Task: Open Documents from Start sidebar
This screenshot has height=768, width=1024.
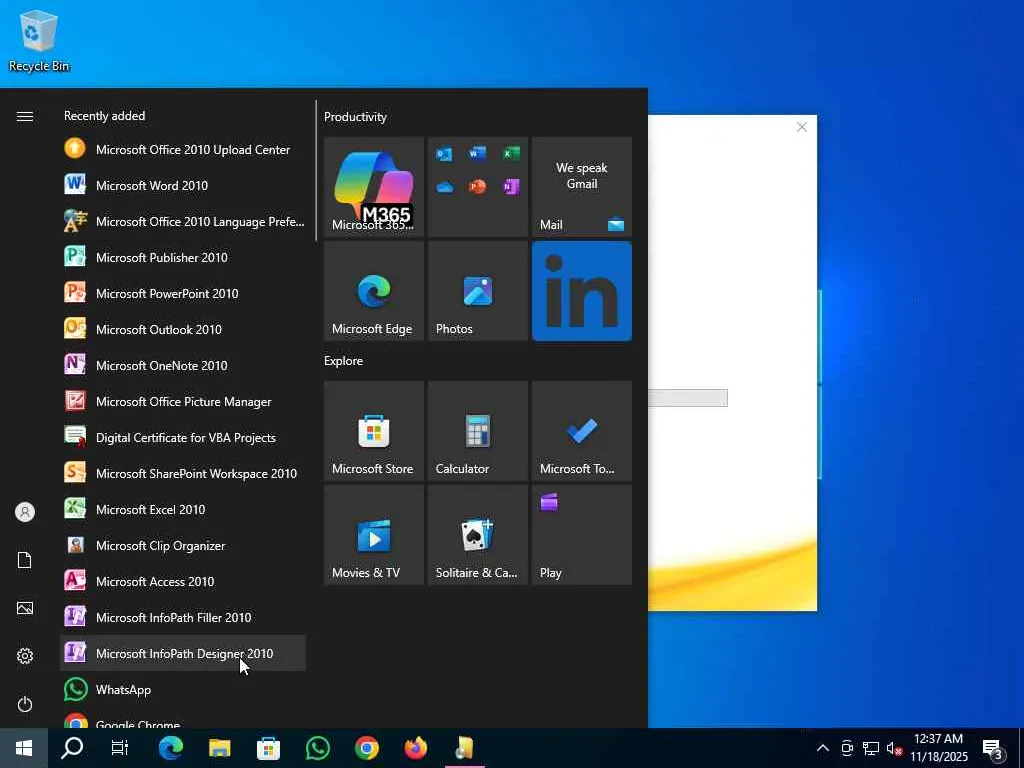Action: pyautogui.click(x=25, y=560)
